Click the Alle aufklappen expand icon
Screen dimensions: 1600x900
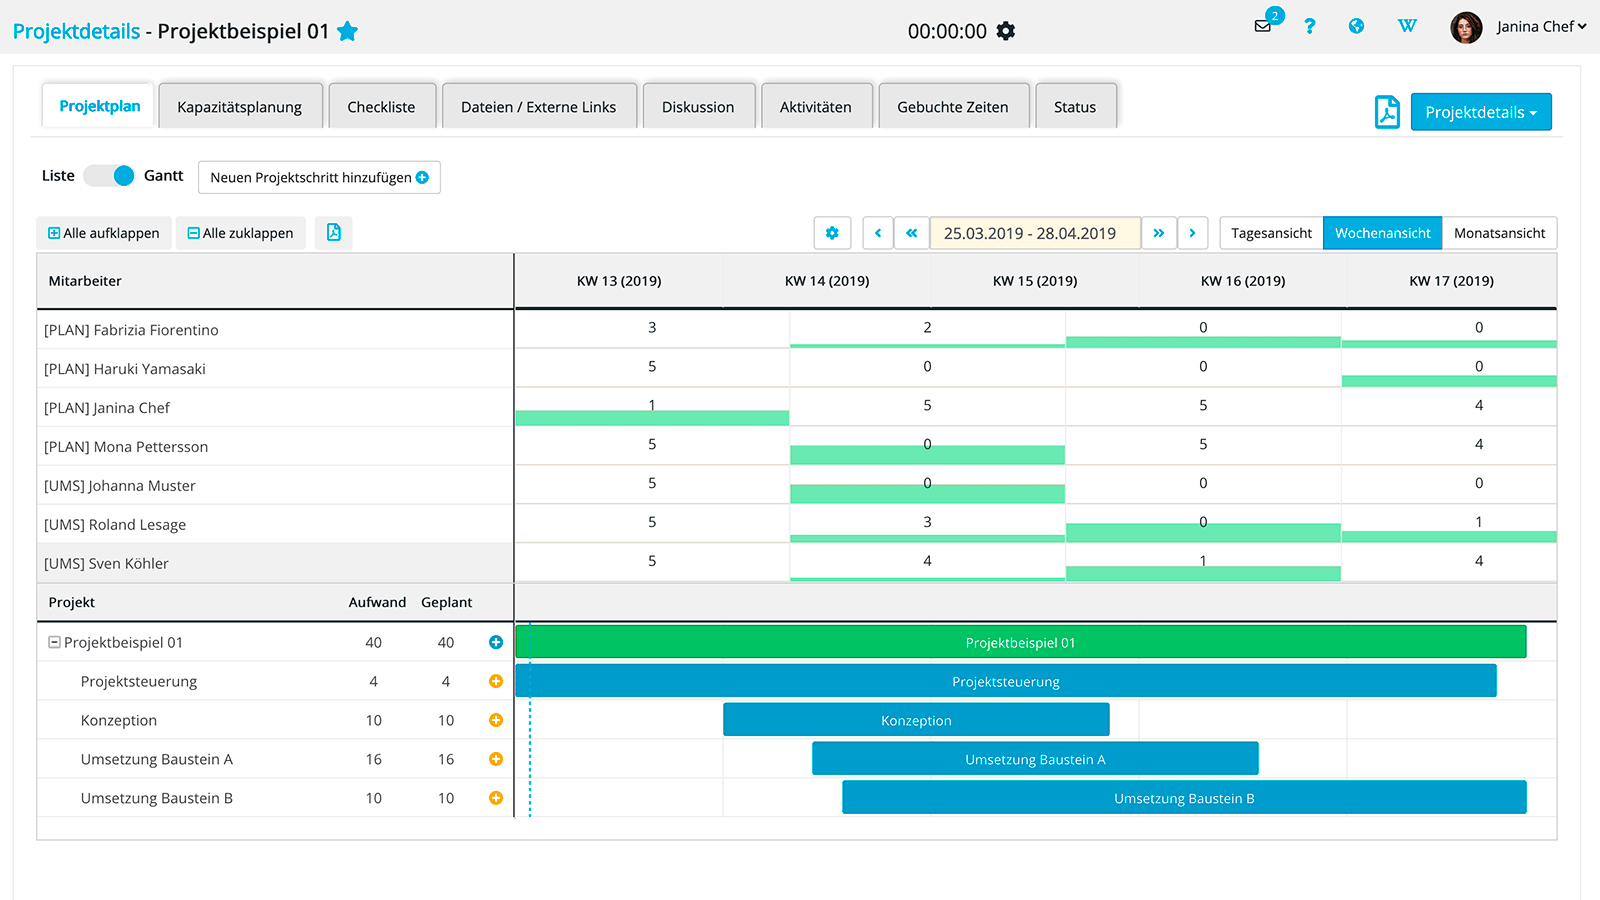53,232
